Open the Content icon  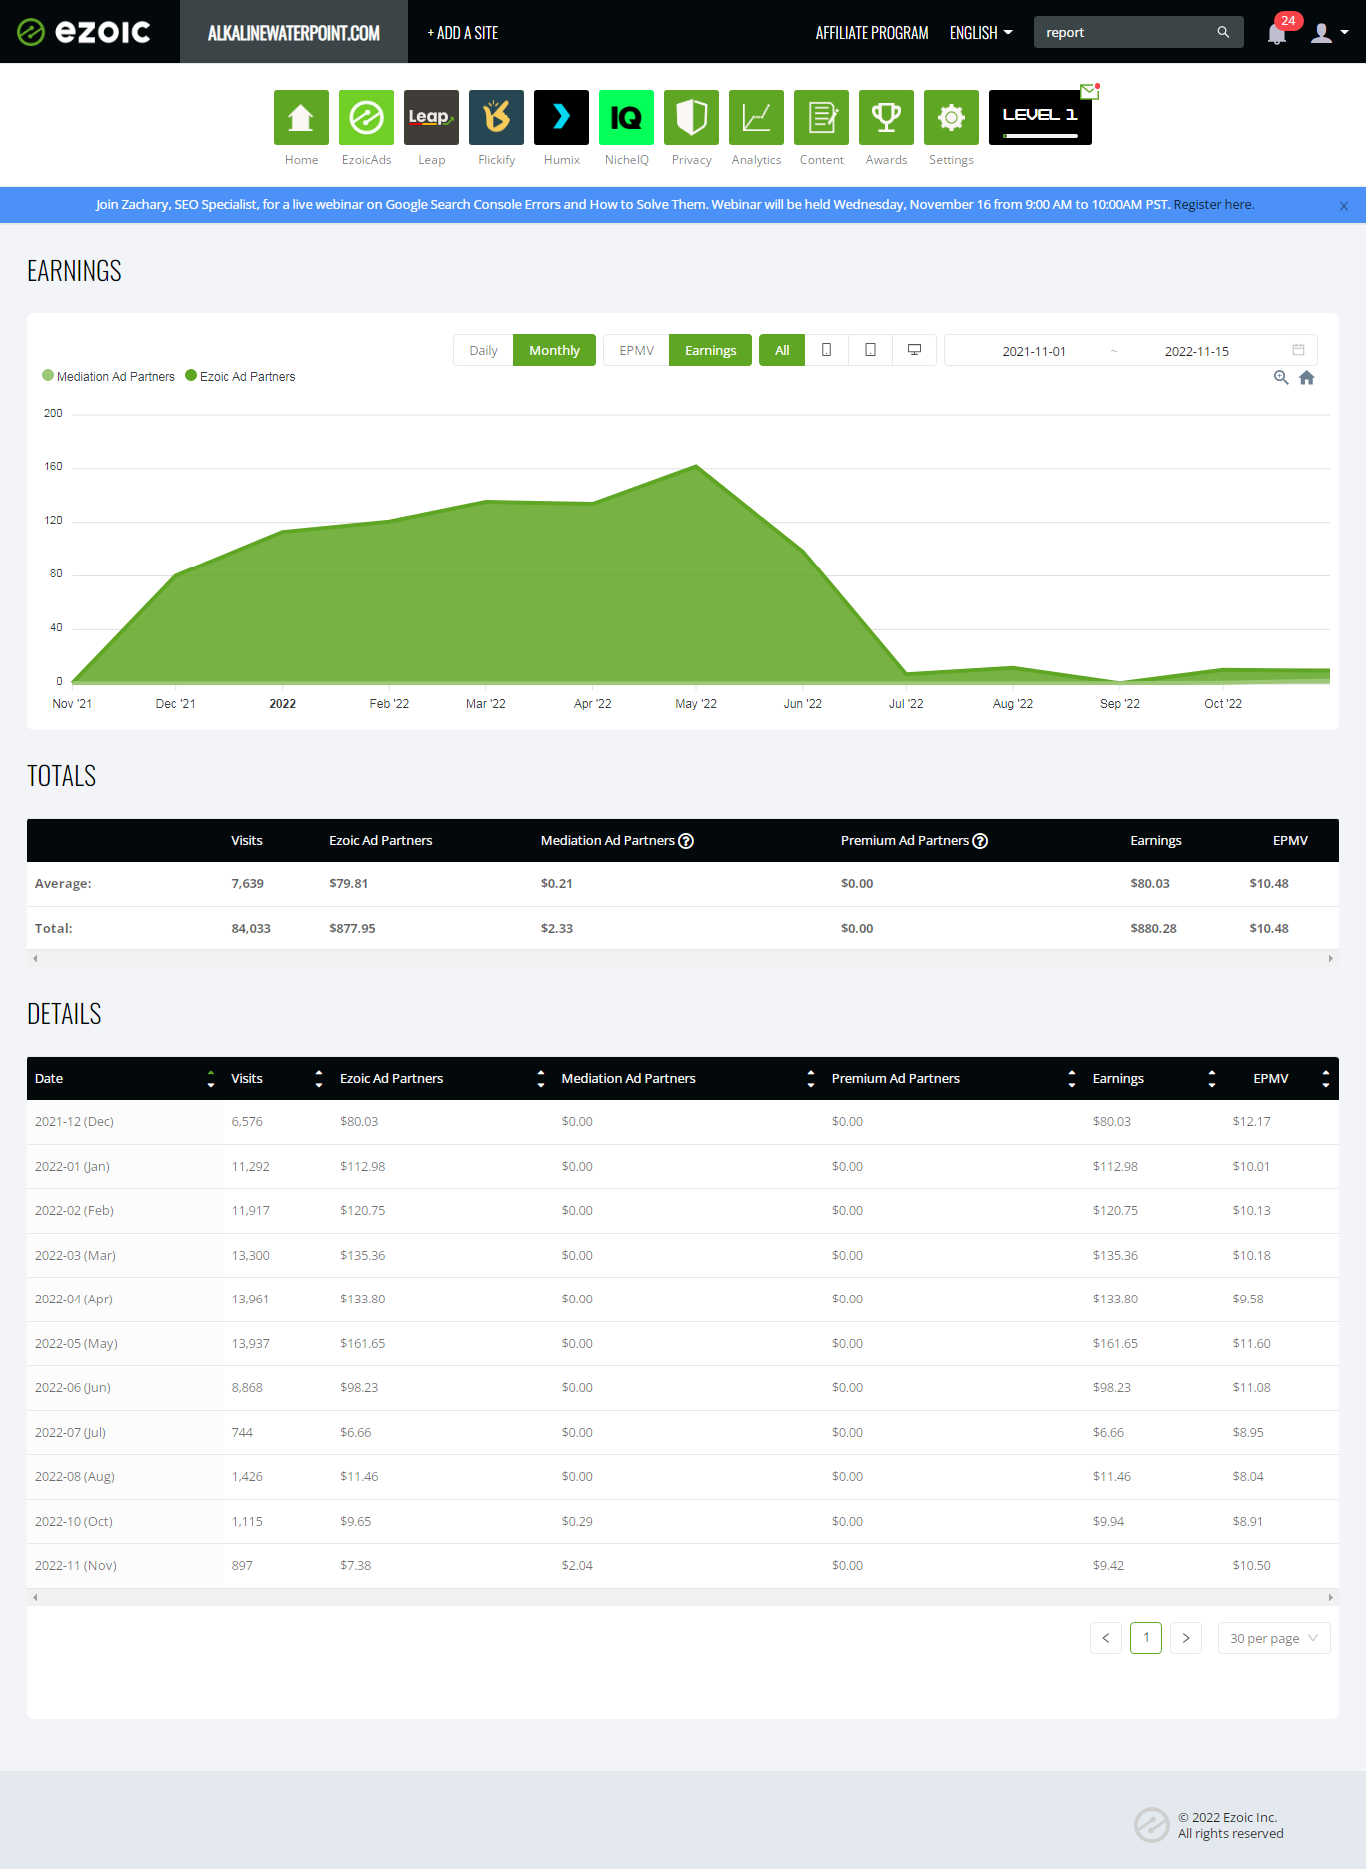click(821, 117)
